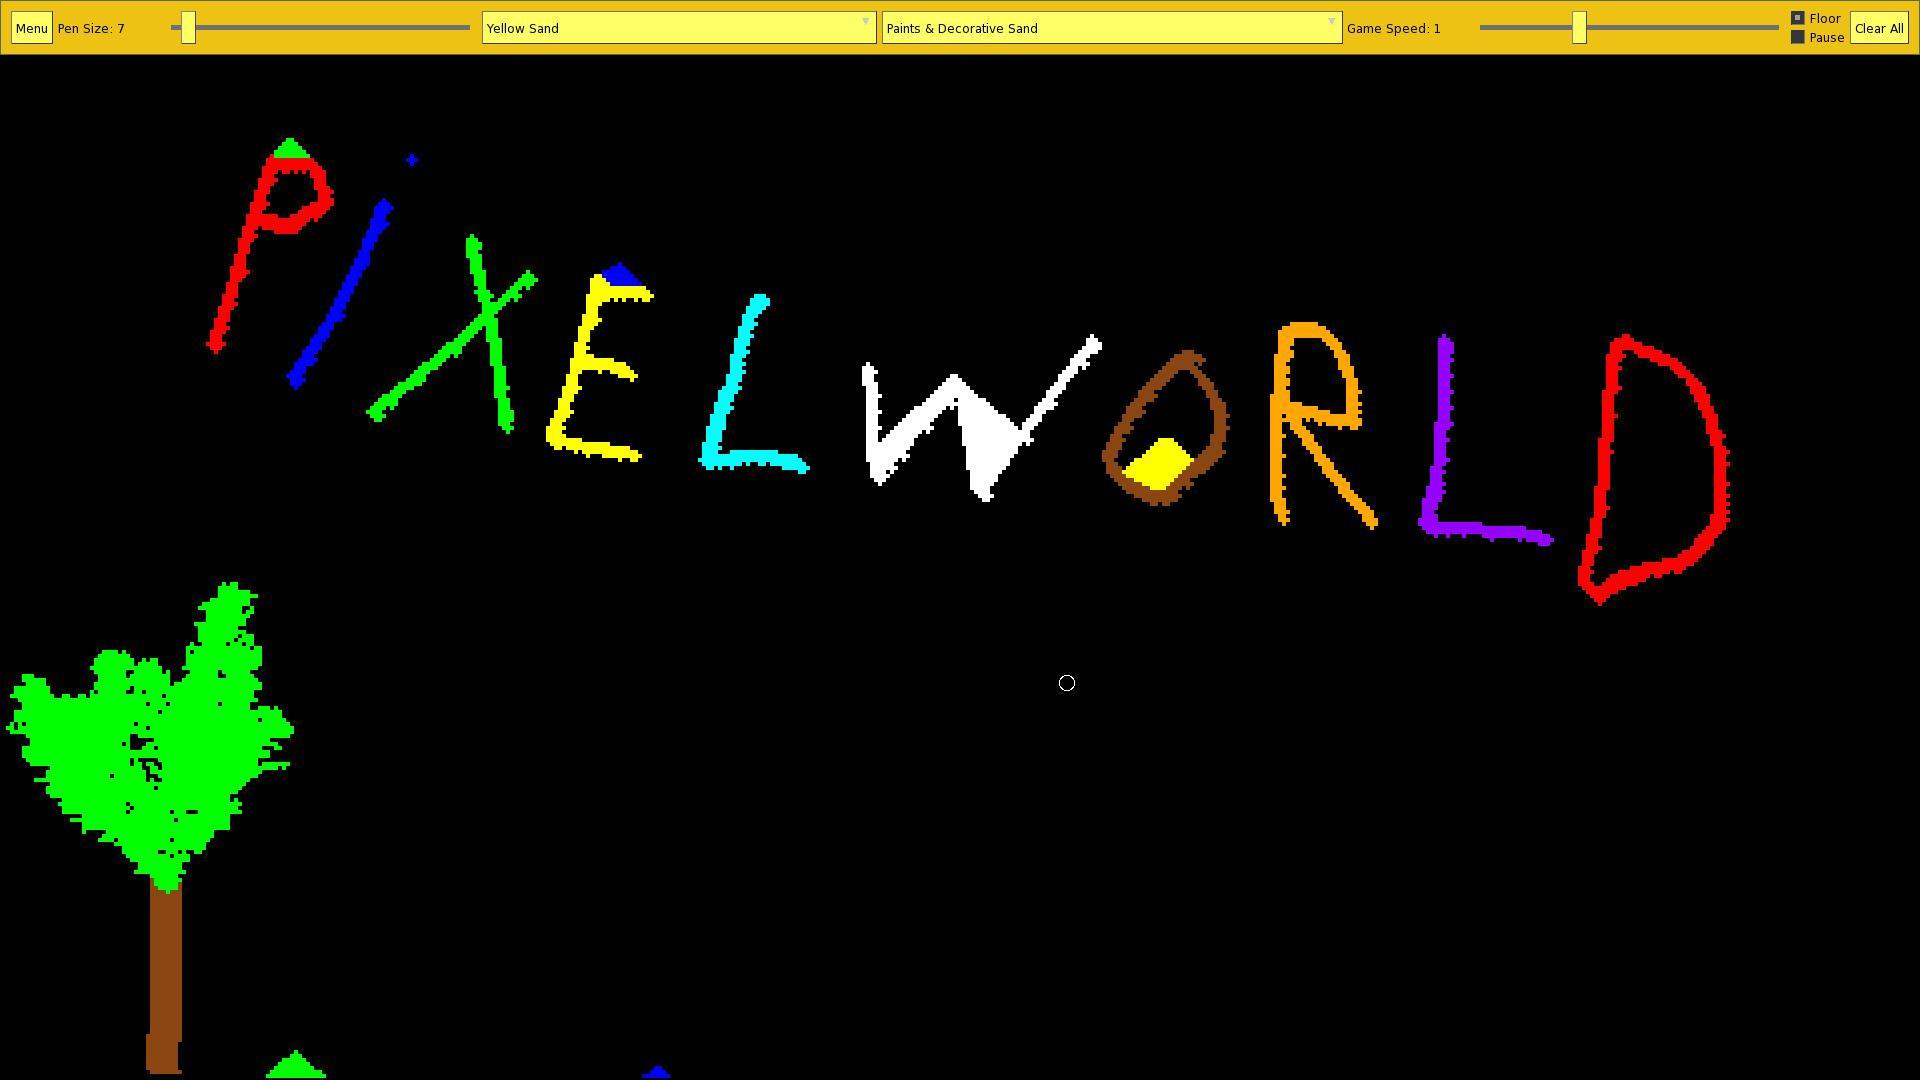This screenshot has width=1920, height=1080.
Task: Enable the Pause checkbox
Action: point(1798,37)
